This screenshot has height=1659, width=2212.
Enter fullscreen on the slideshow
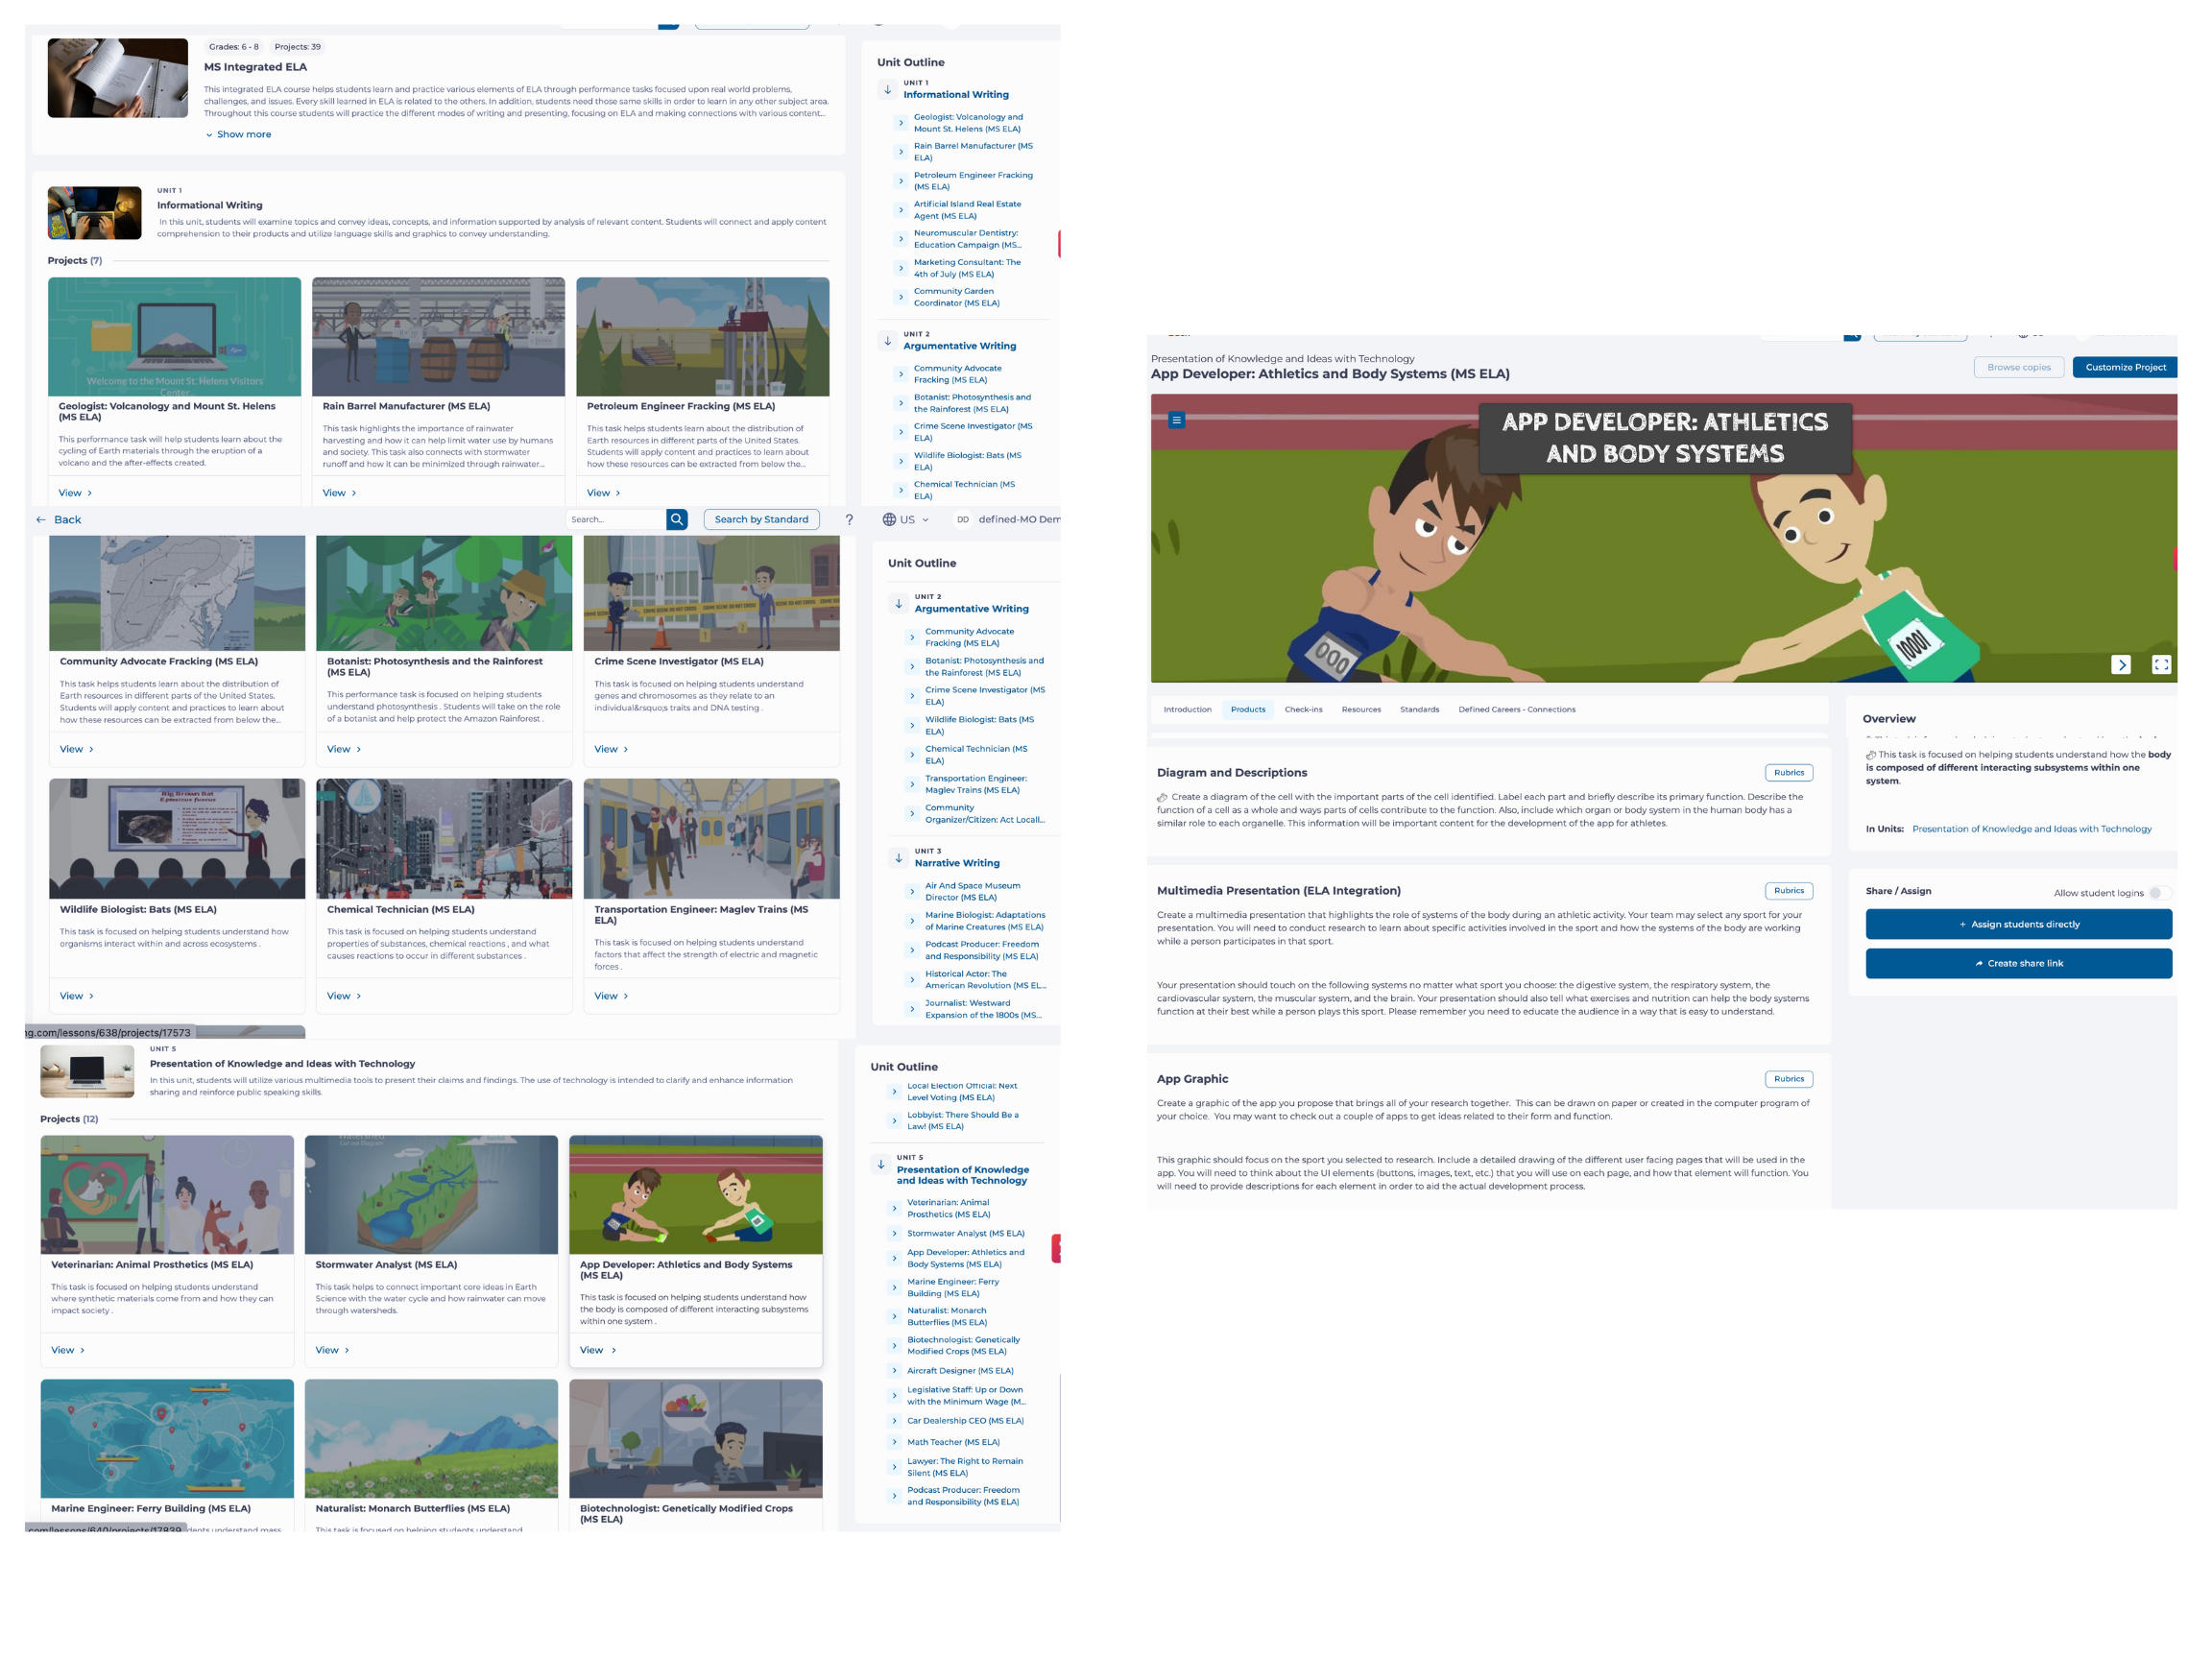pyautogui.click(x=2160, y=664)
